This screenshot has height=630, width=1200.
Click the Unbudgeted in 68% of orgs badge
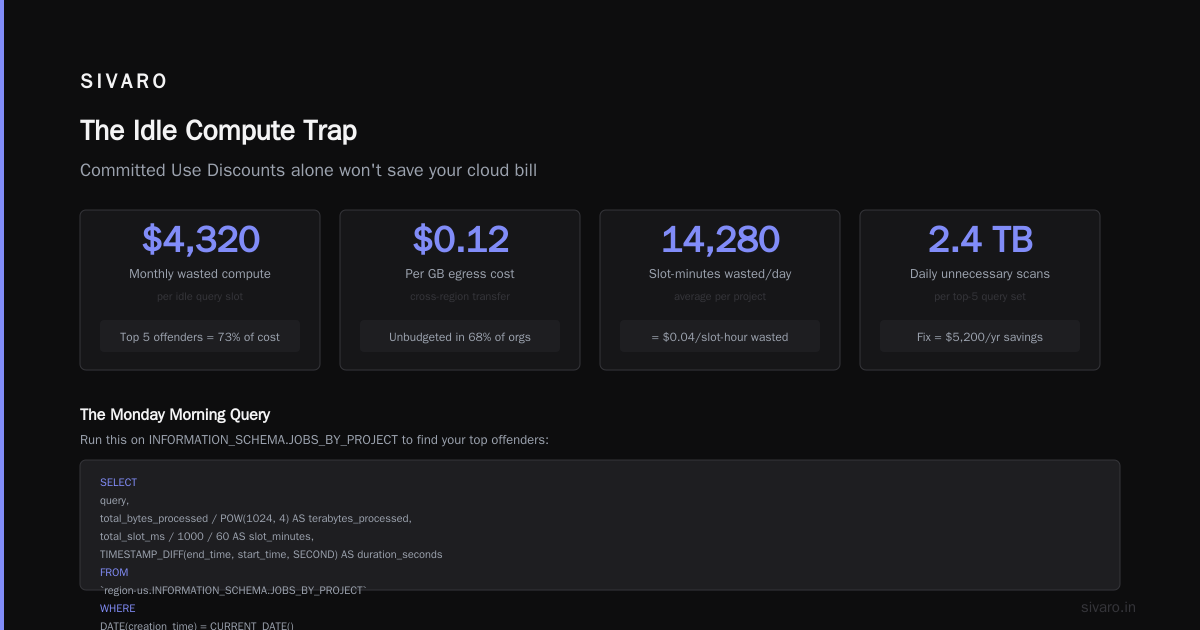coord(460,337)
